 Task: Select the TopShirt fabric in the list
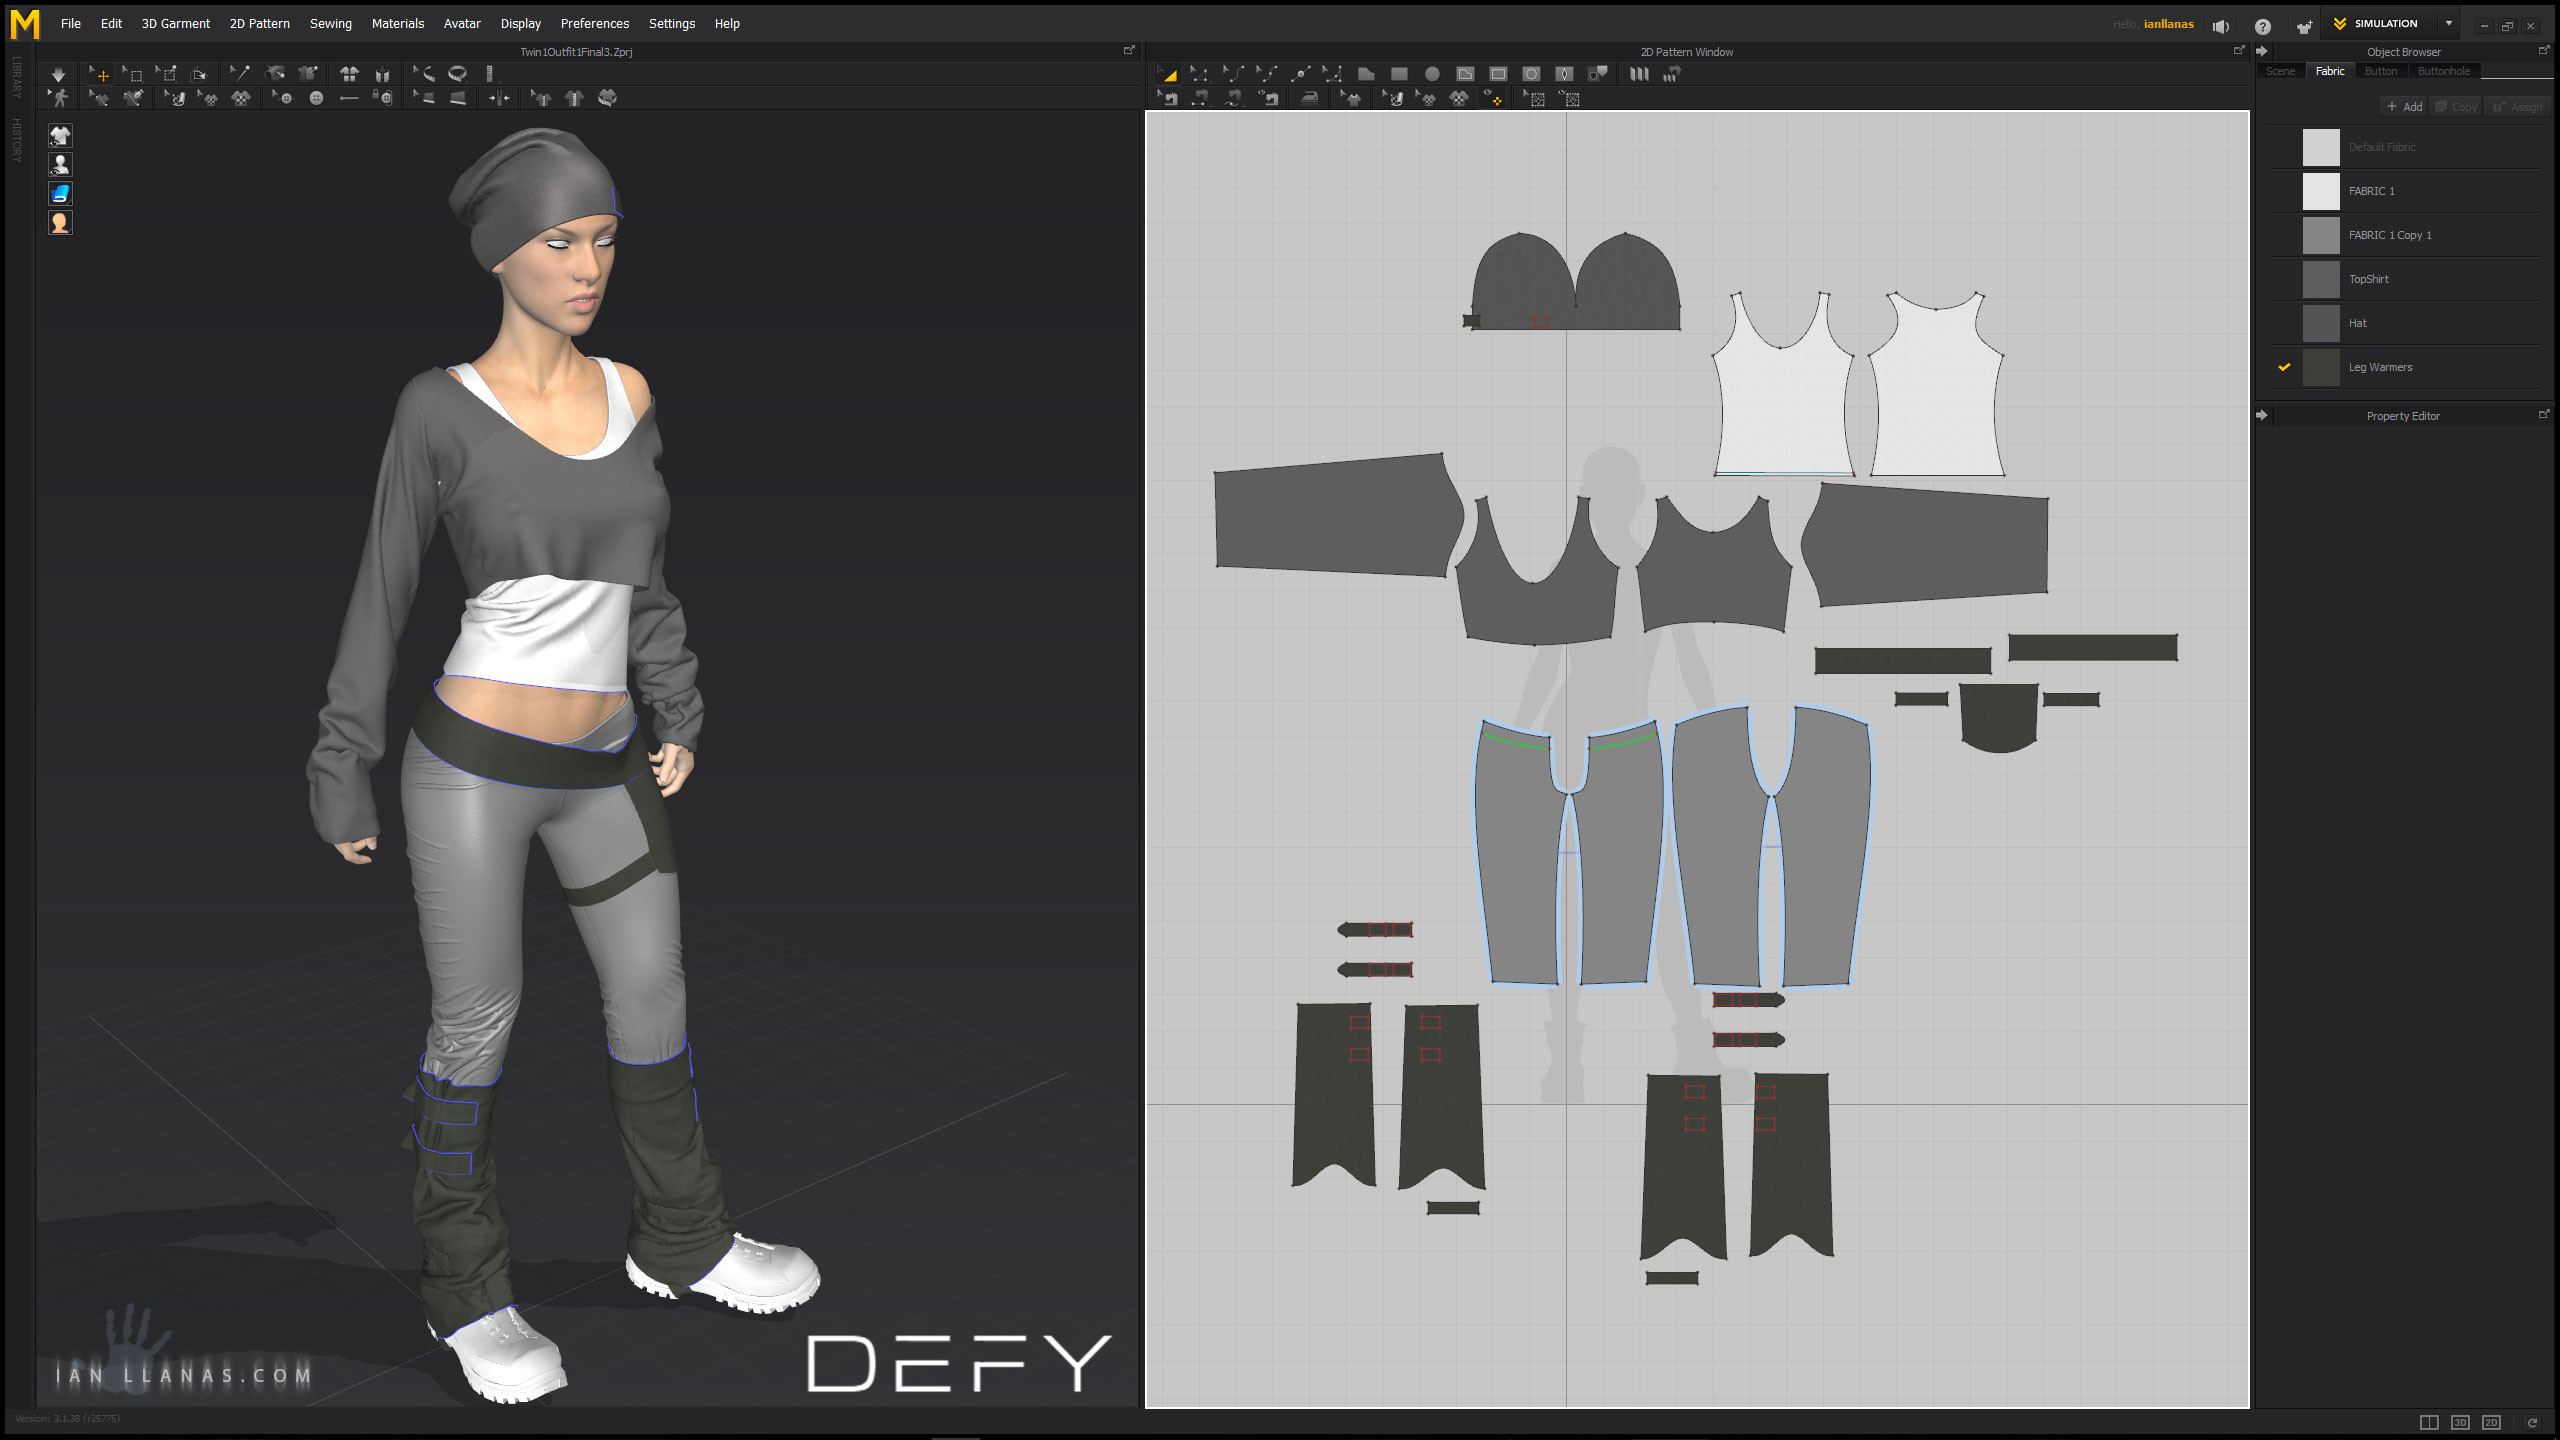[2370, 279]
